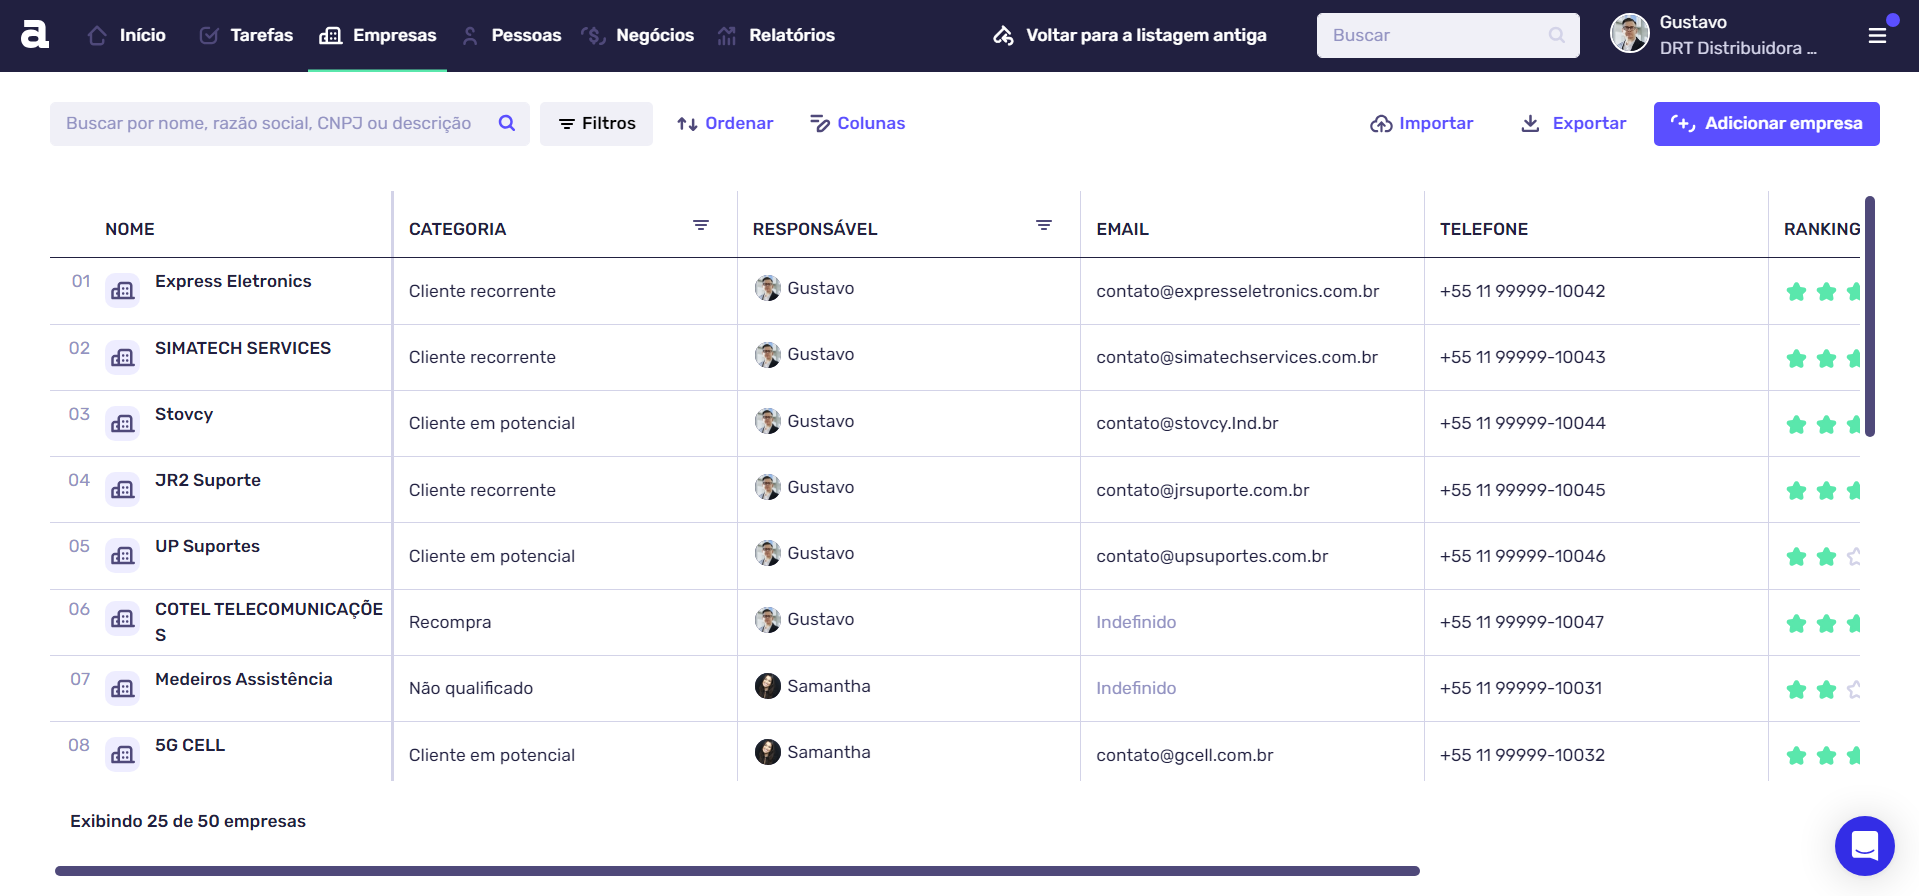Screen dimensions: 1919x896
Task: Click Exportar companies
Action: point(1573,124)
